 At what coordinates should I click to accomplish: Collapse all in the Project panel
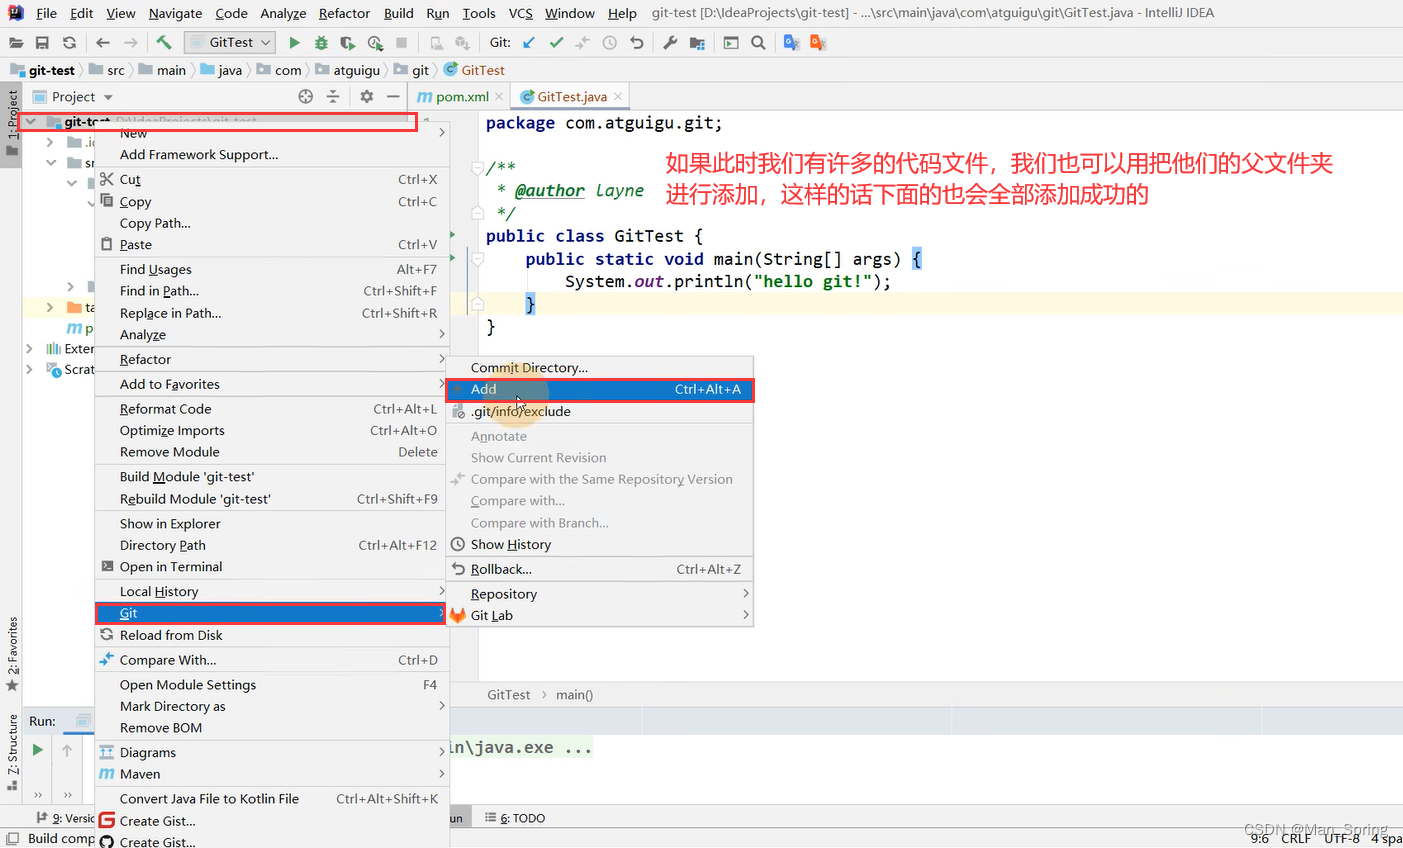(333, 97)
